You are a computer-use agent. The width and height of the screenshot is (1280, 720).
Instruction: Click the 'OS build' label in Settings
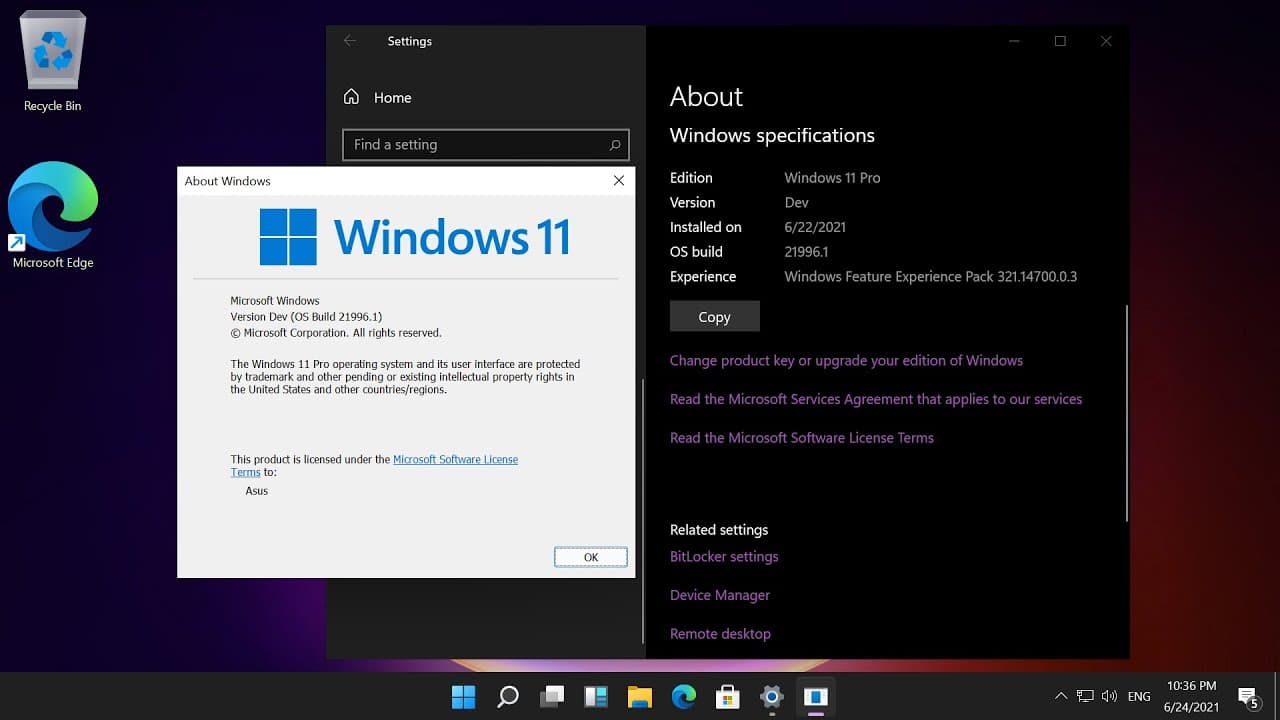pyautogui.click(x=696, y=252)
